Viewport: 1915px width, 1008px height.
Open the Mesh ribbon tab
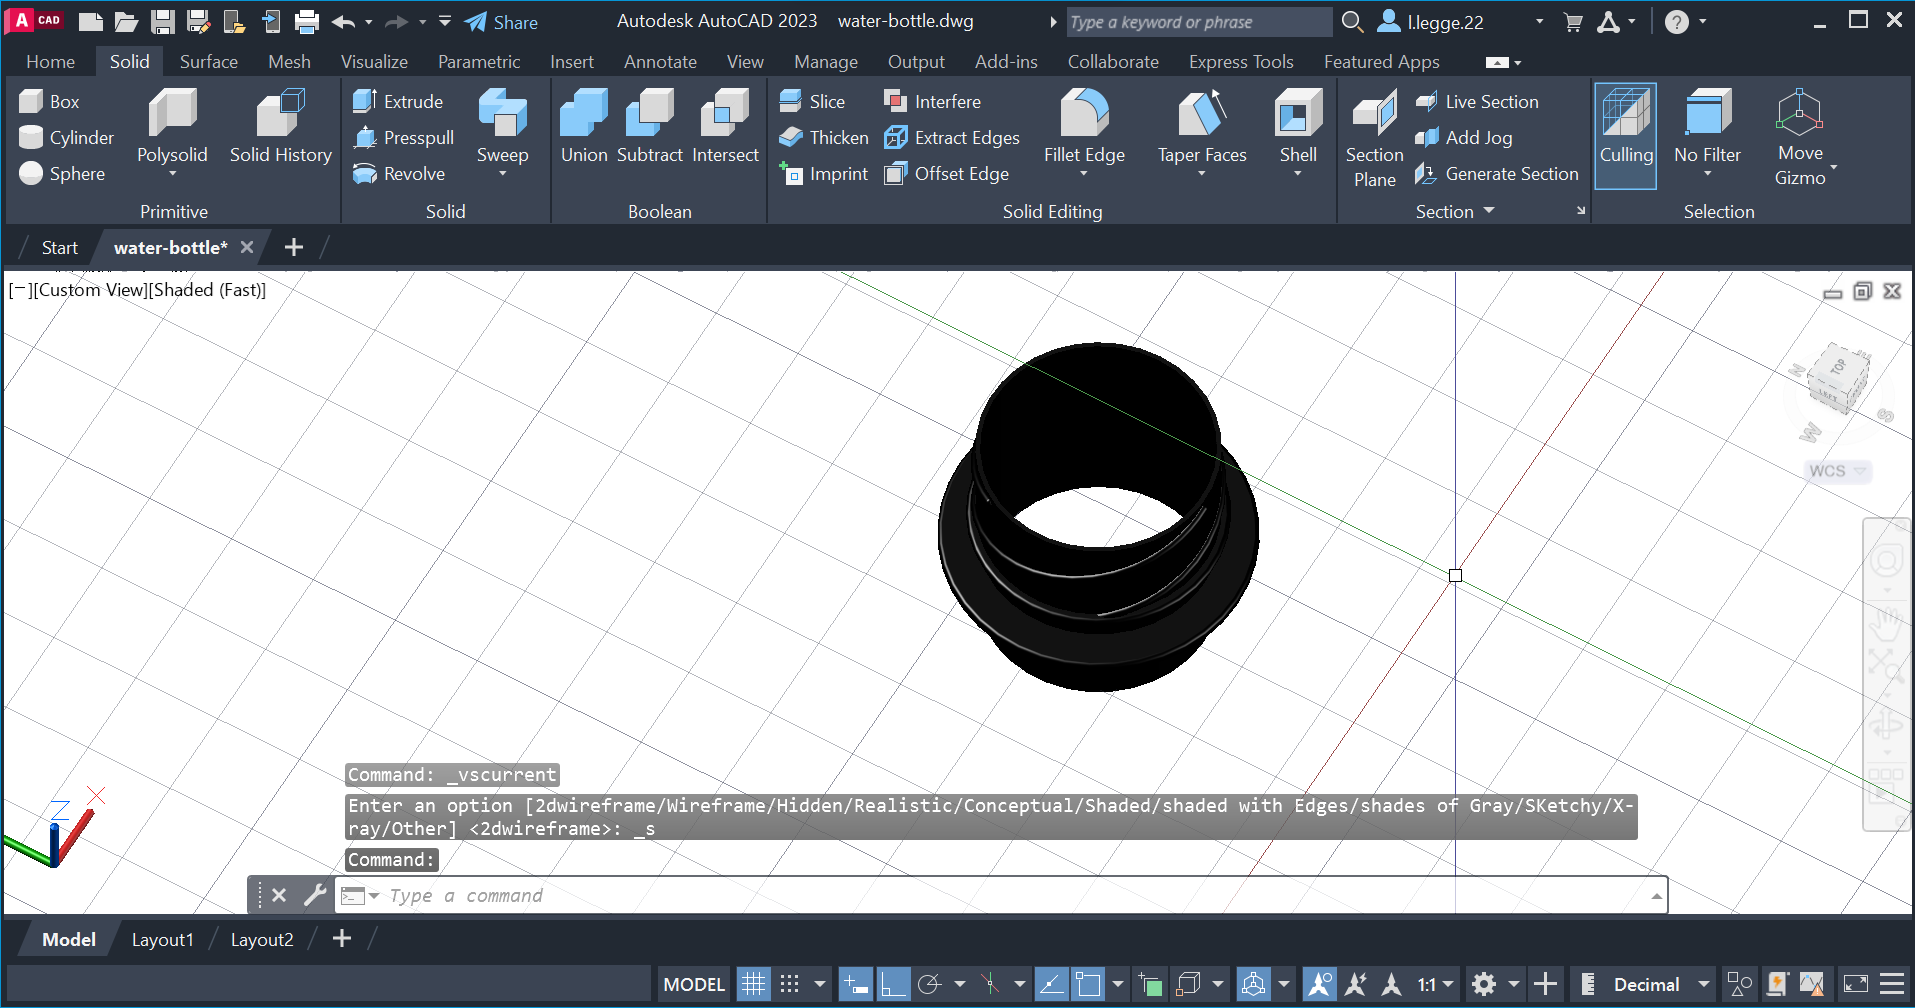click(x=289, y=62)
